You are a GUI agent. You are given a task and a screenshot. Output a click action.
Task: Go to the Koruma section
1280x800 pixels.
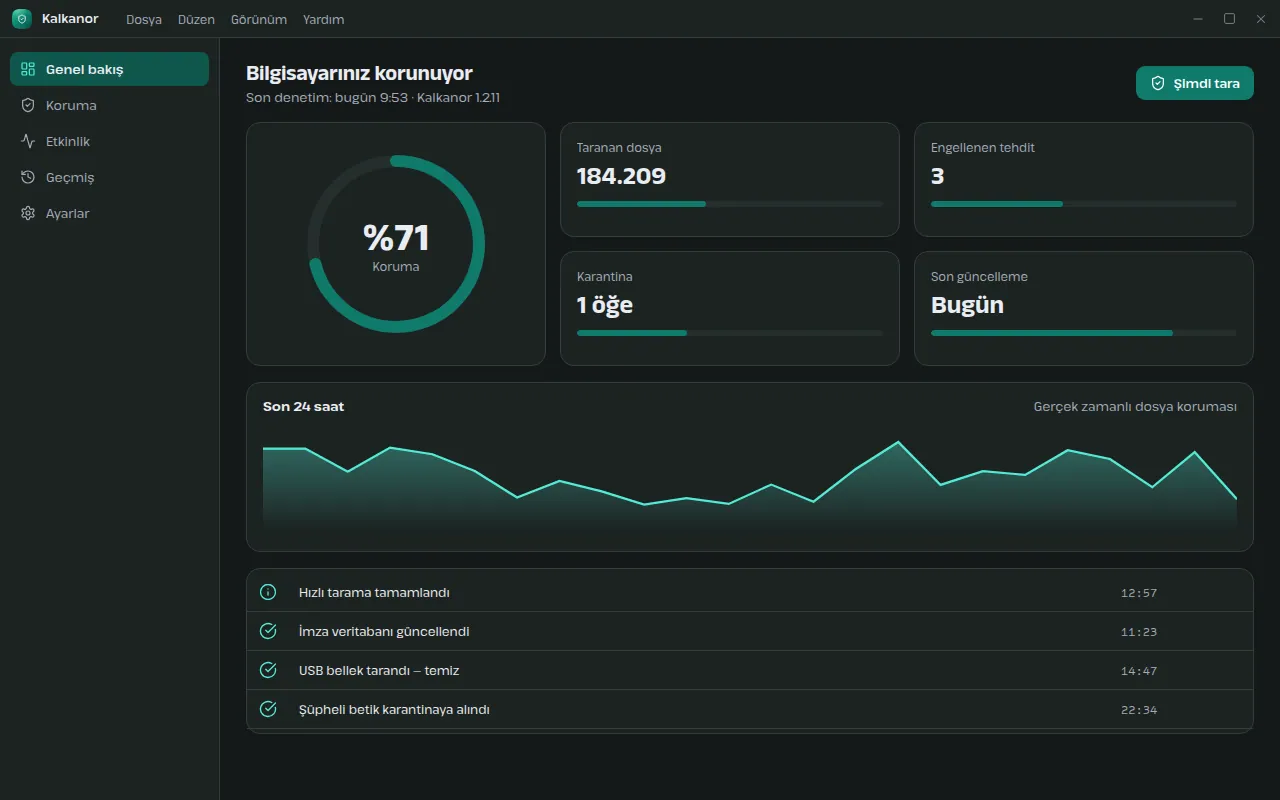click(x=110, y=105)
